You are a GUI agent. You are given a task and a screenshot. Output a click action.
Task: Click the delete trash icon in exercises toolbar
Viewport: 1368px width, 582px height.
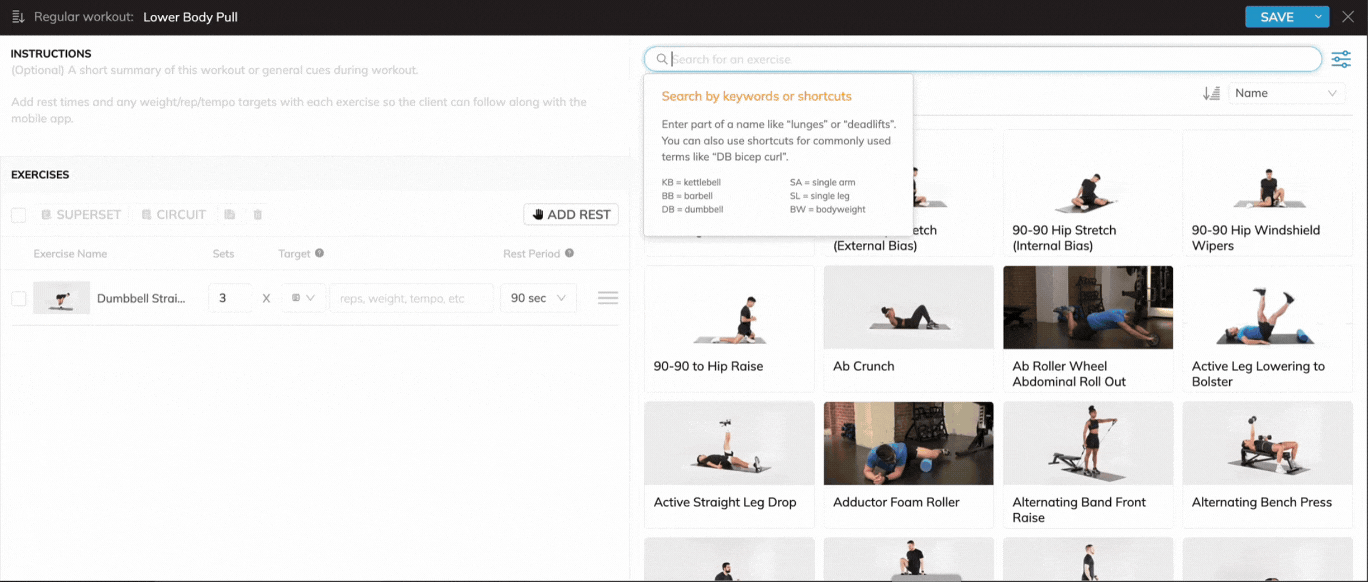258,215
